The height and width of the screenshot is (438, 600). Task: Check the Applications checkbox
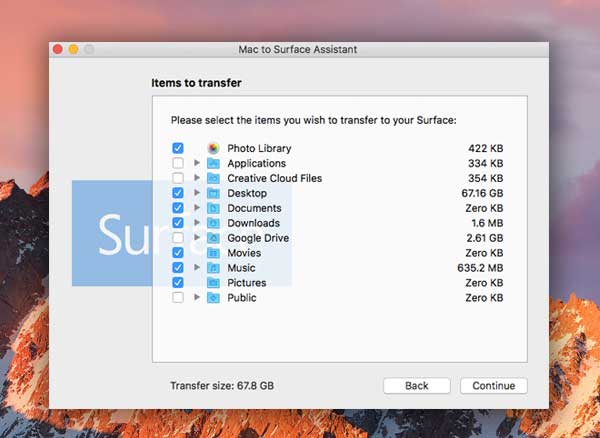tap(178, 163)
